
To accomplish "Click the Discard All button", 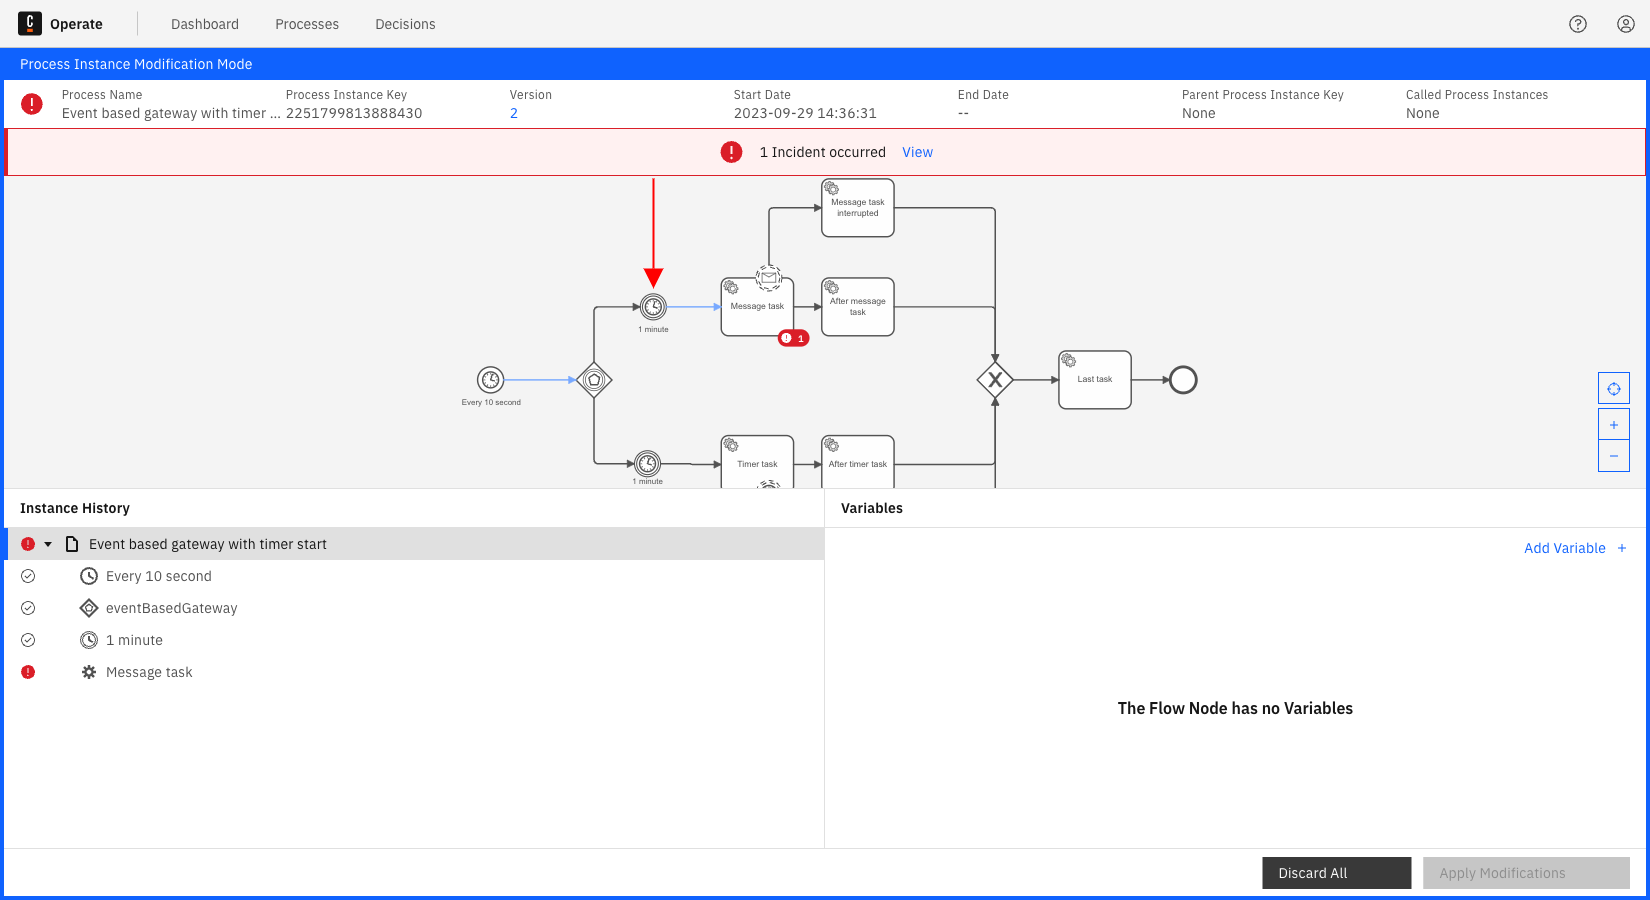I will (x=1336, y=872).
